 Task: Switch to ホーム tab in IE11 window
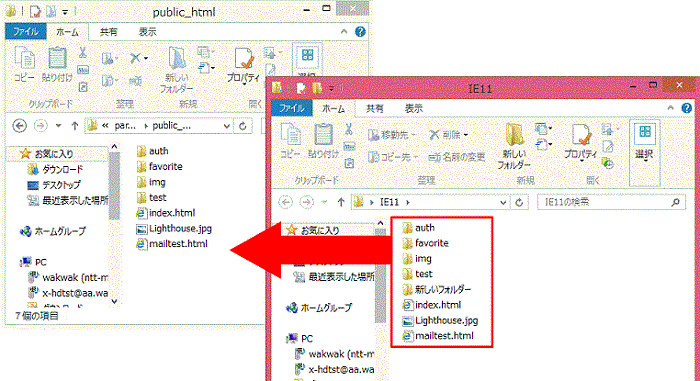(x=333, y=109)
